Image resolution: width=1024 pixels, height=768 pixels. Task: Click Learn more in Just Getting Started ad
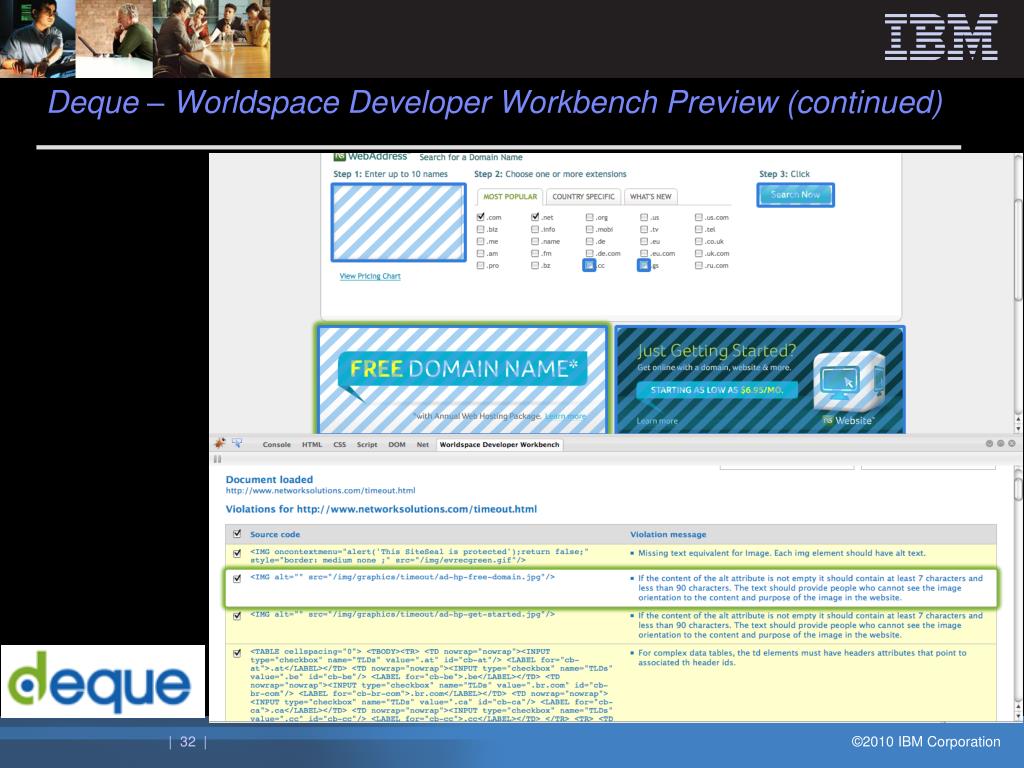pos(657,421)
